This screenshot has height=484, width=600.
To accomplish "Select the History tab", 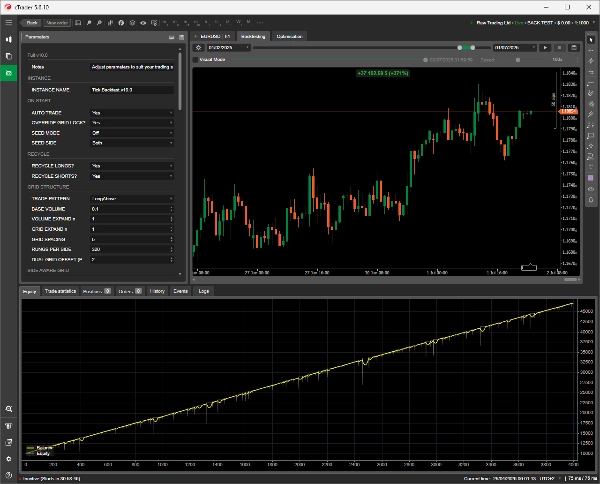I will (157, 291).
